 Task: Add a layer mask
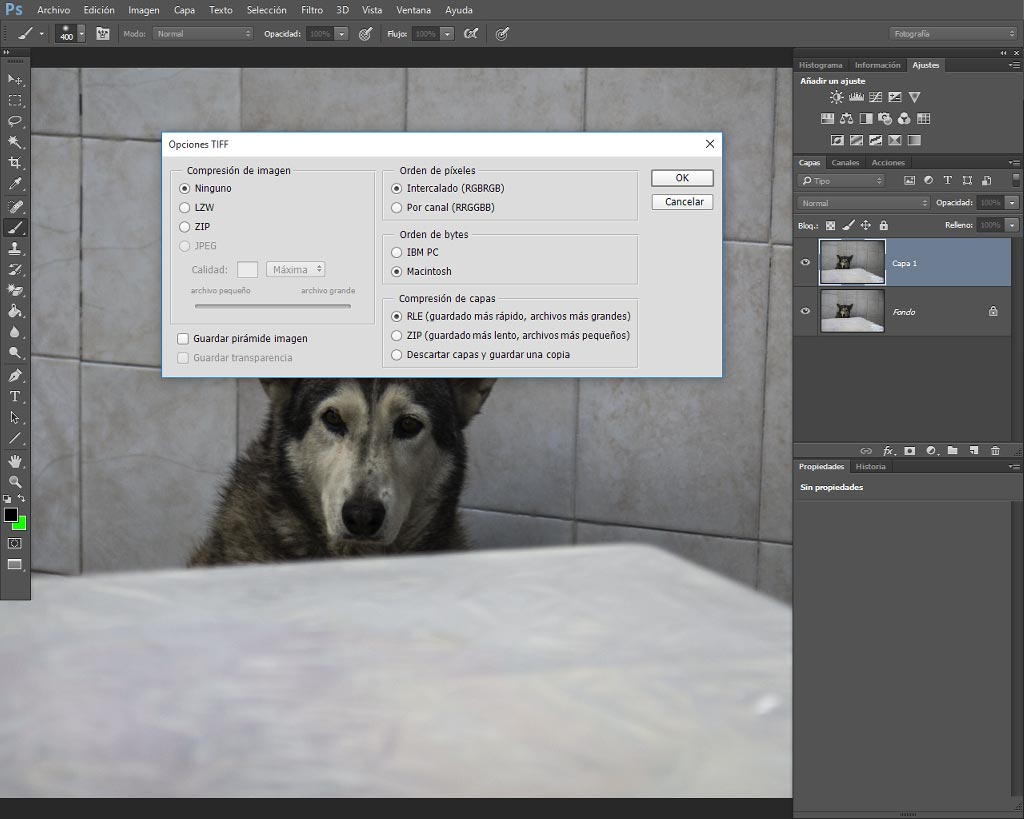click(910, 451)
